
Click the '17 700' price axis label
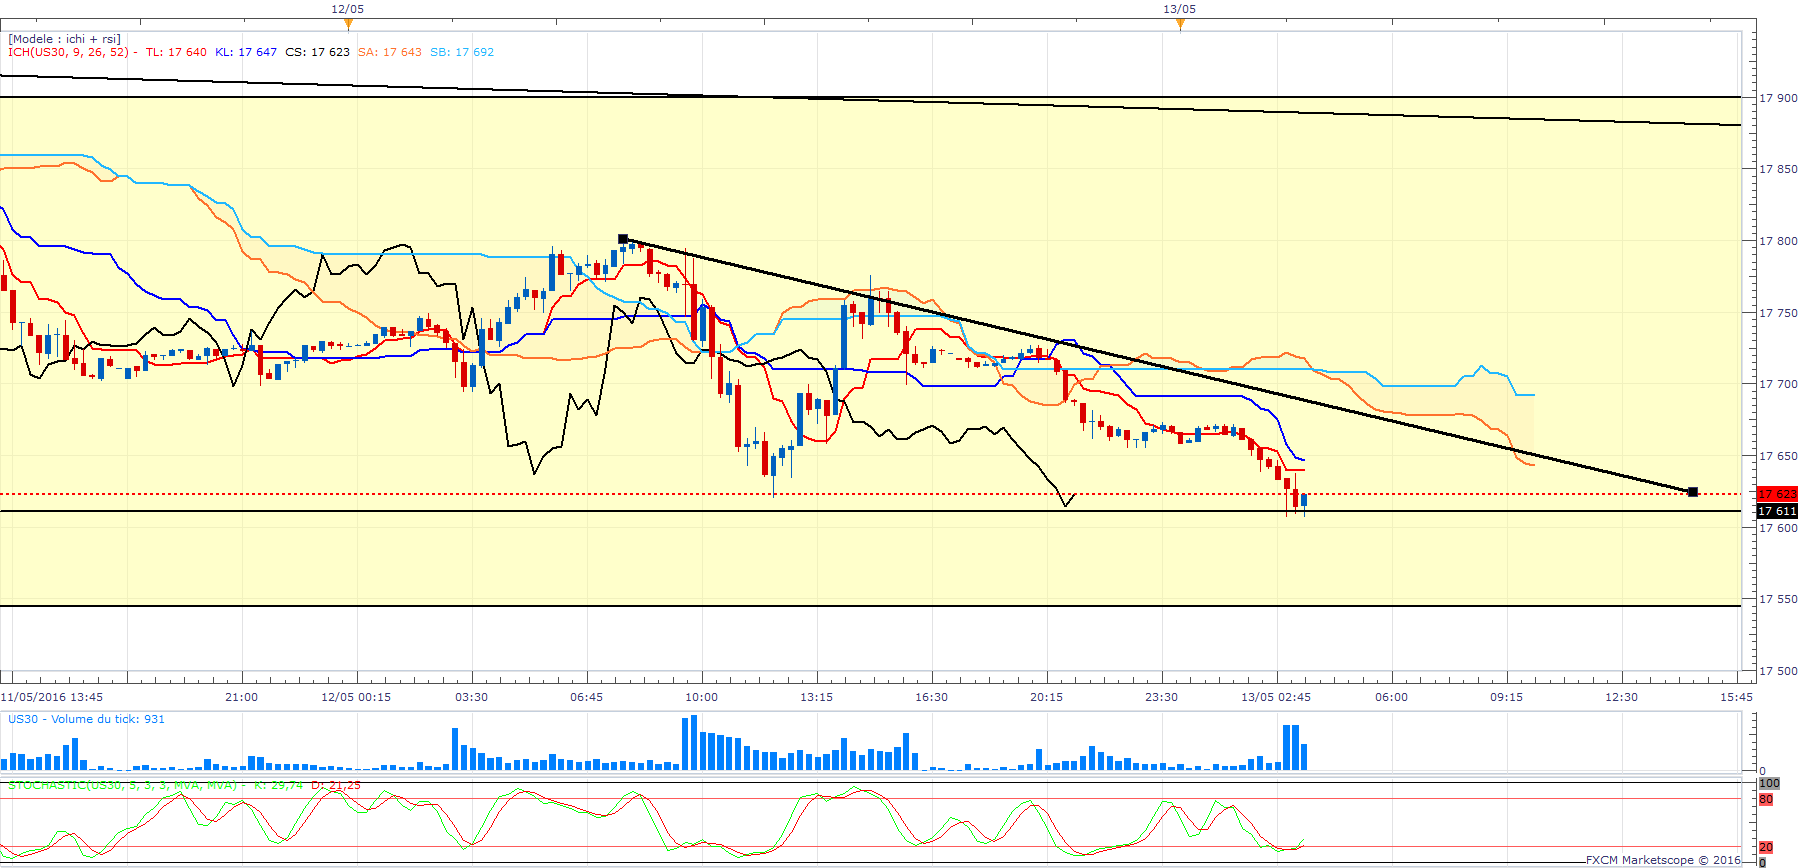click(1778, 384)
